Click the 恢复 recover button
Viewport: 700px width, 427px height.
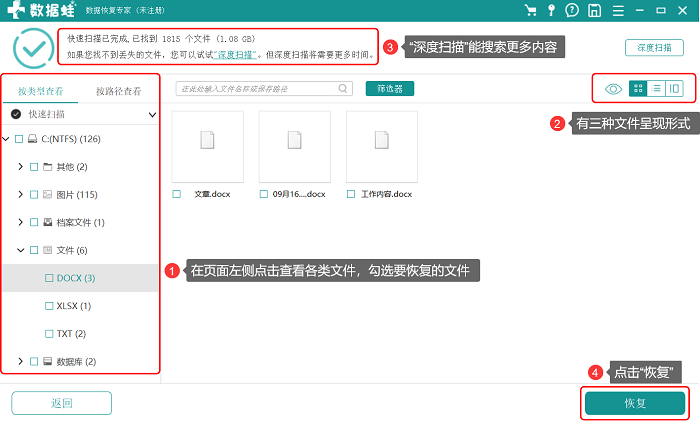(635, 403)
